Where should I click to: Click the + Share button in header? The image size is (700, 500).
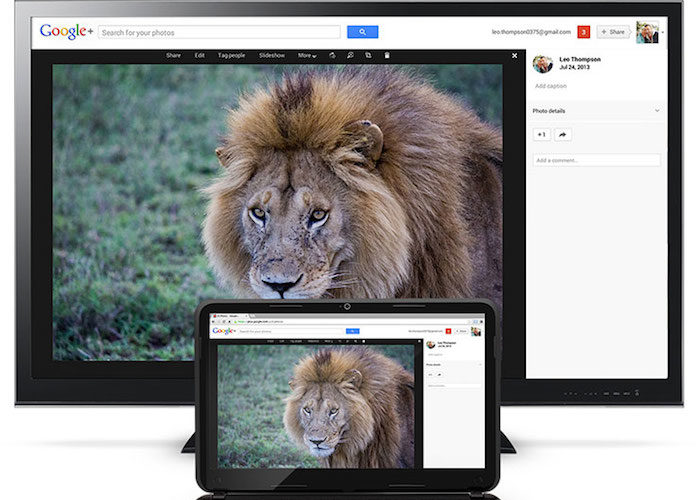pyautogui.click(x=613, y=32)
